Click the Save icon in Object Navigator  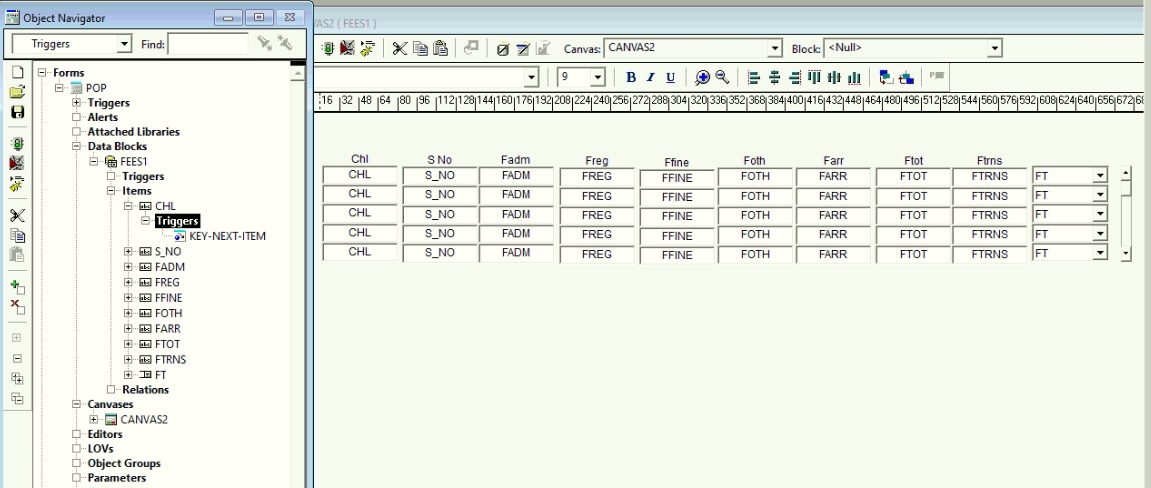click(17, 113)
